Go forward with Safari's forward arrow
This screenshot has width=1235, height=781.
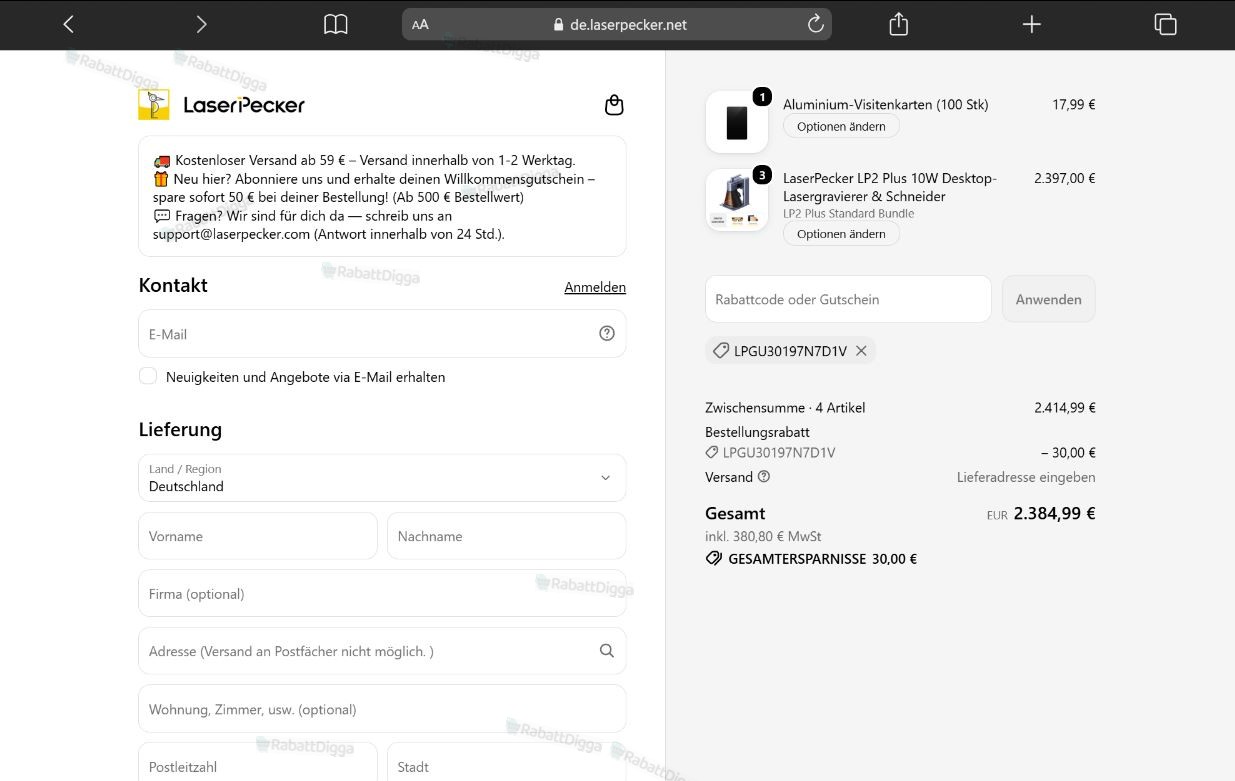pos(201,24)
